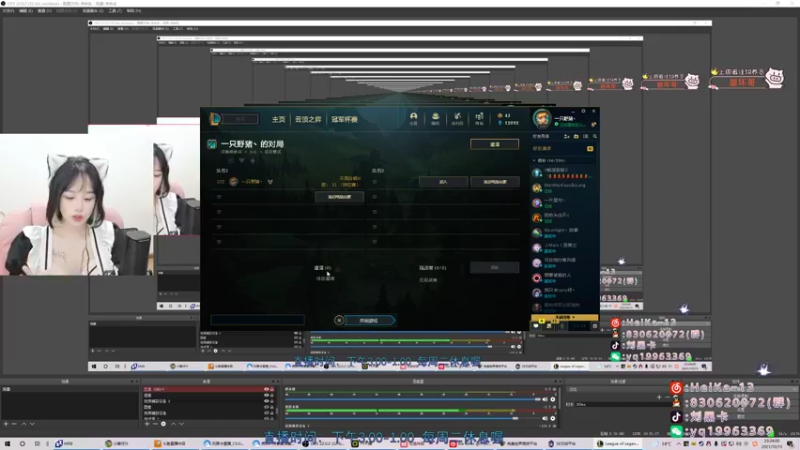
Task: Click the round X cancel icon beside start button
Action: pos(339,320)
